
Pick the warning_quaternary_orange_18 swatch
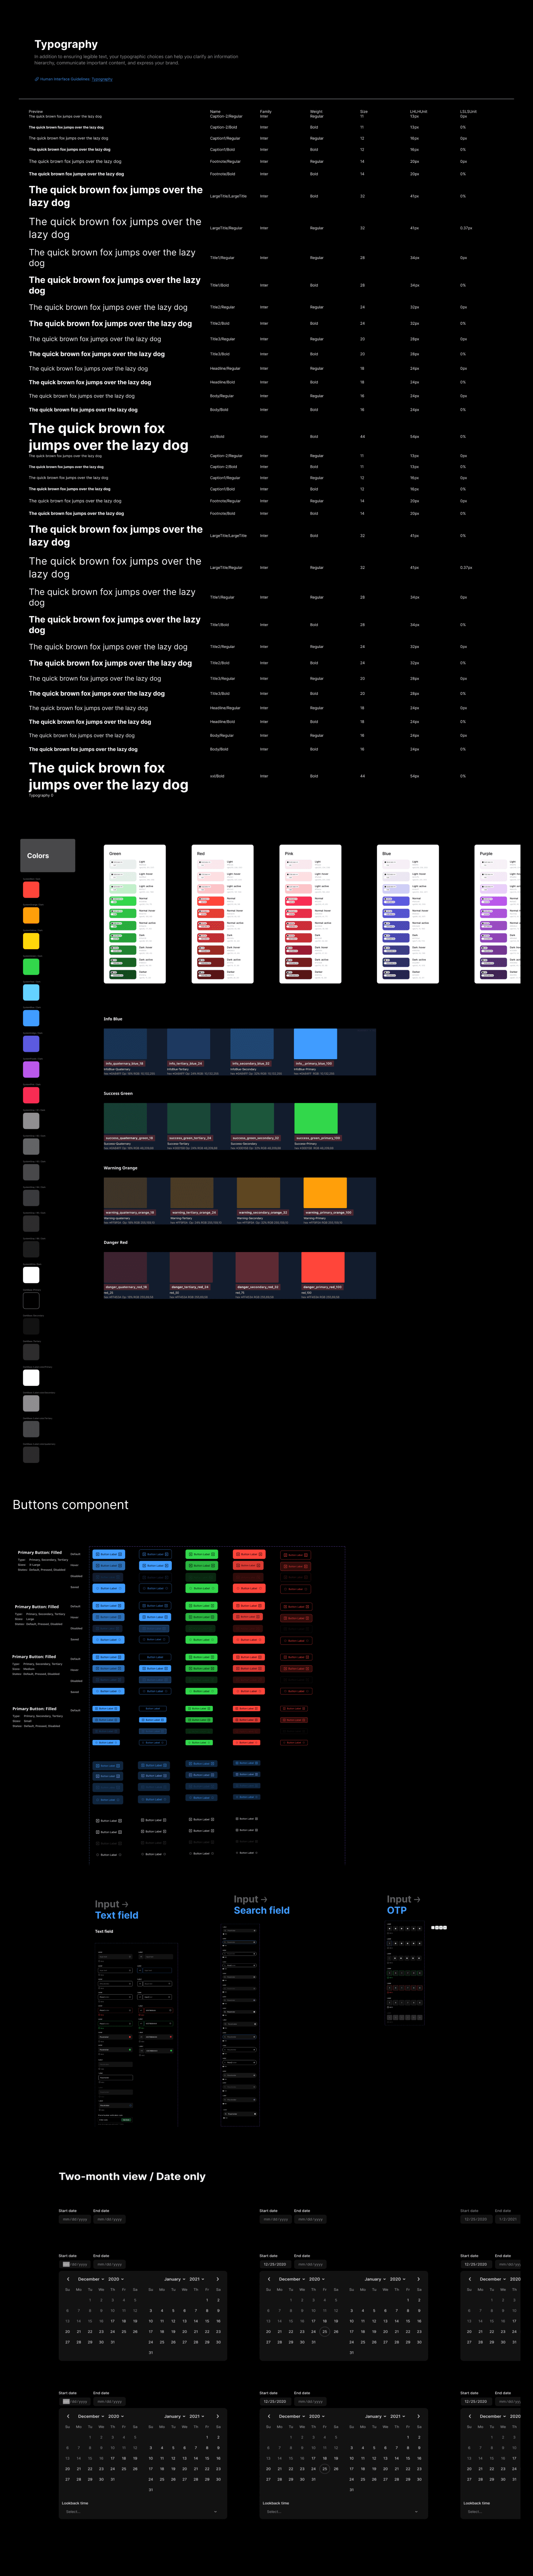(125, 1193)
